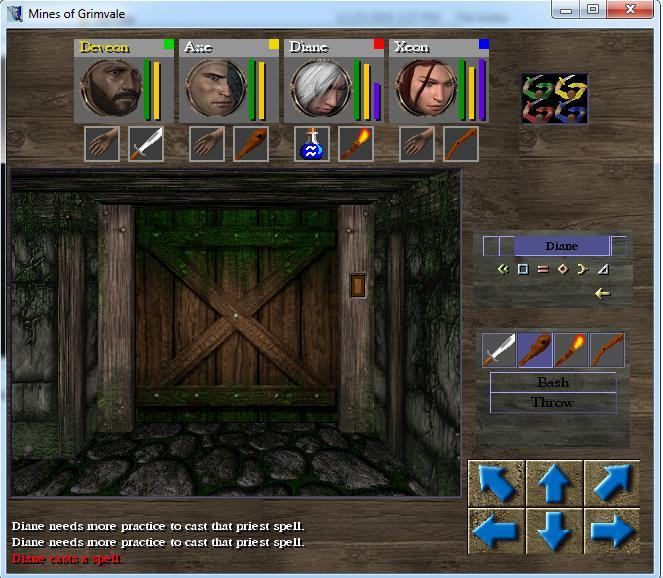663x578 pixels.
Task: Open Deveon's character portrait
Action: point(111,88)
